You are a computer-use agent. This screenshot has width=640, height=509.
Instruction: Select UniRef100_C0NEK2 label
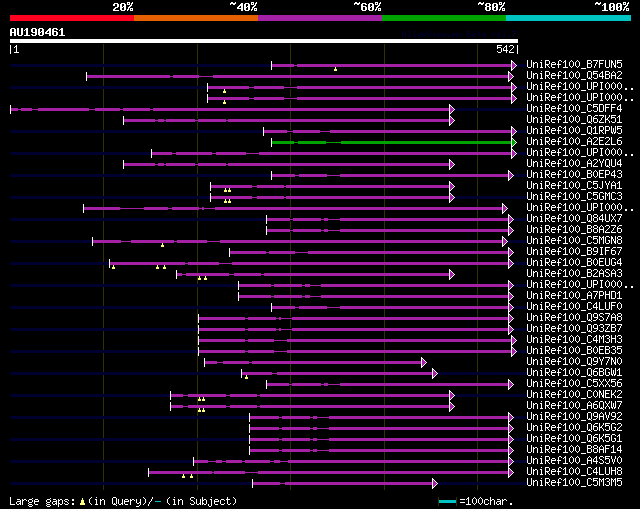coord(574,395)
